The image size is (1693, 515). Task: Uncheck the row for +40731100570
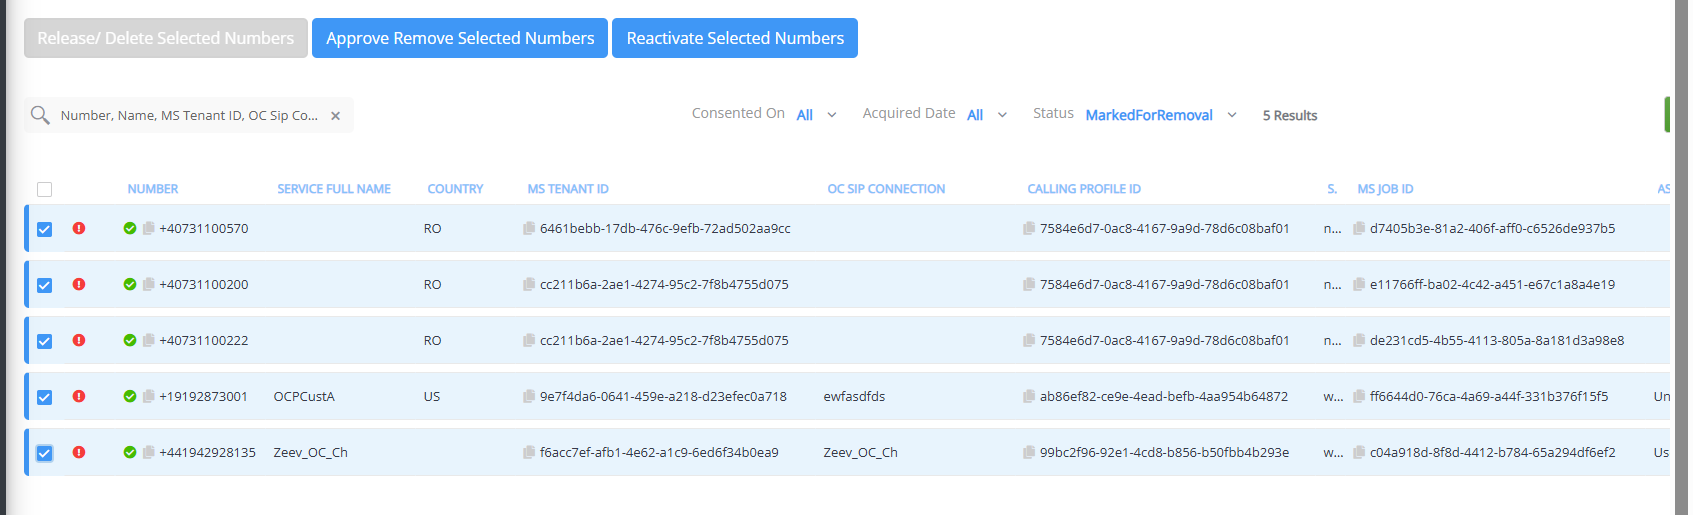[44, 229]
